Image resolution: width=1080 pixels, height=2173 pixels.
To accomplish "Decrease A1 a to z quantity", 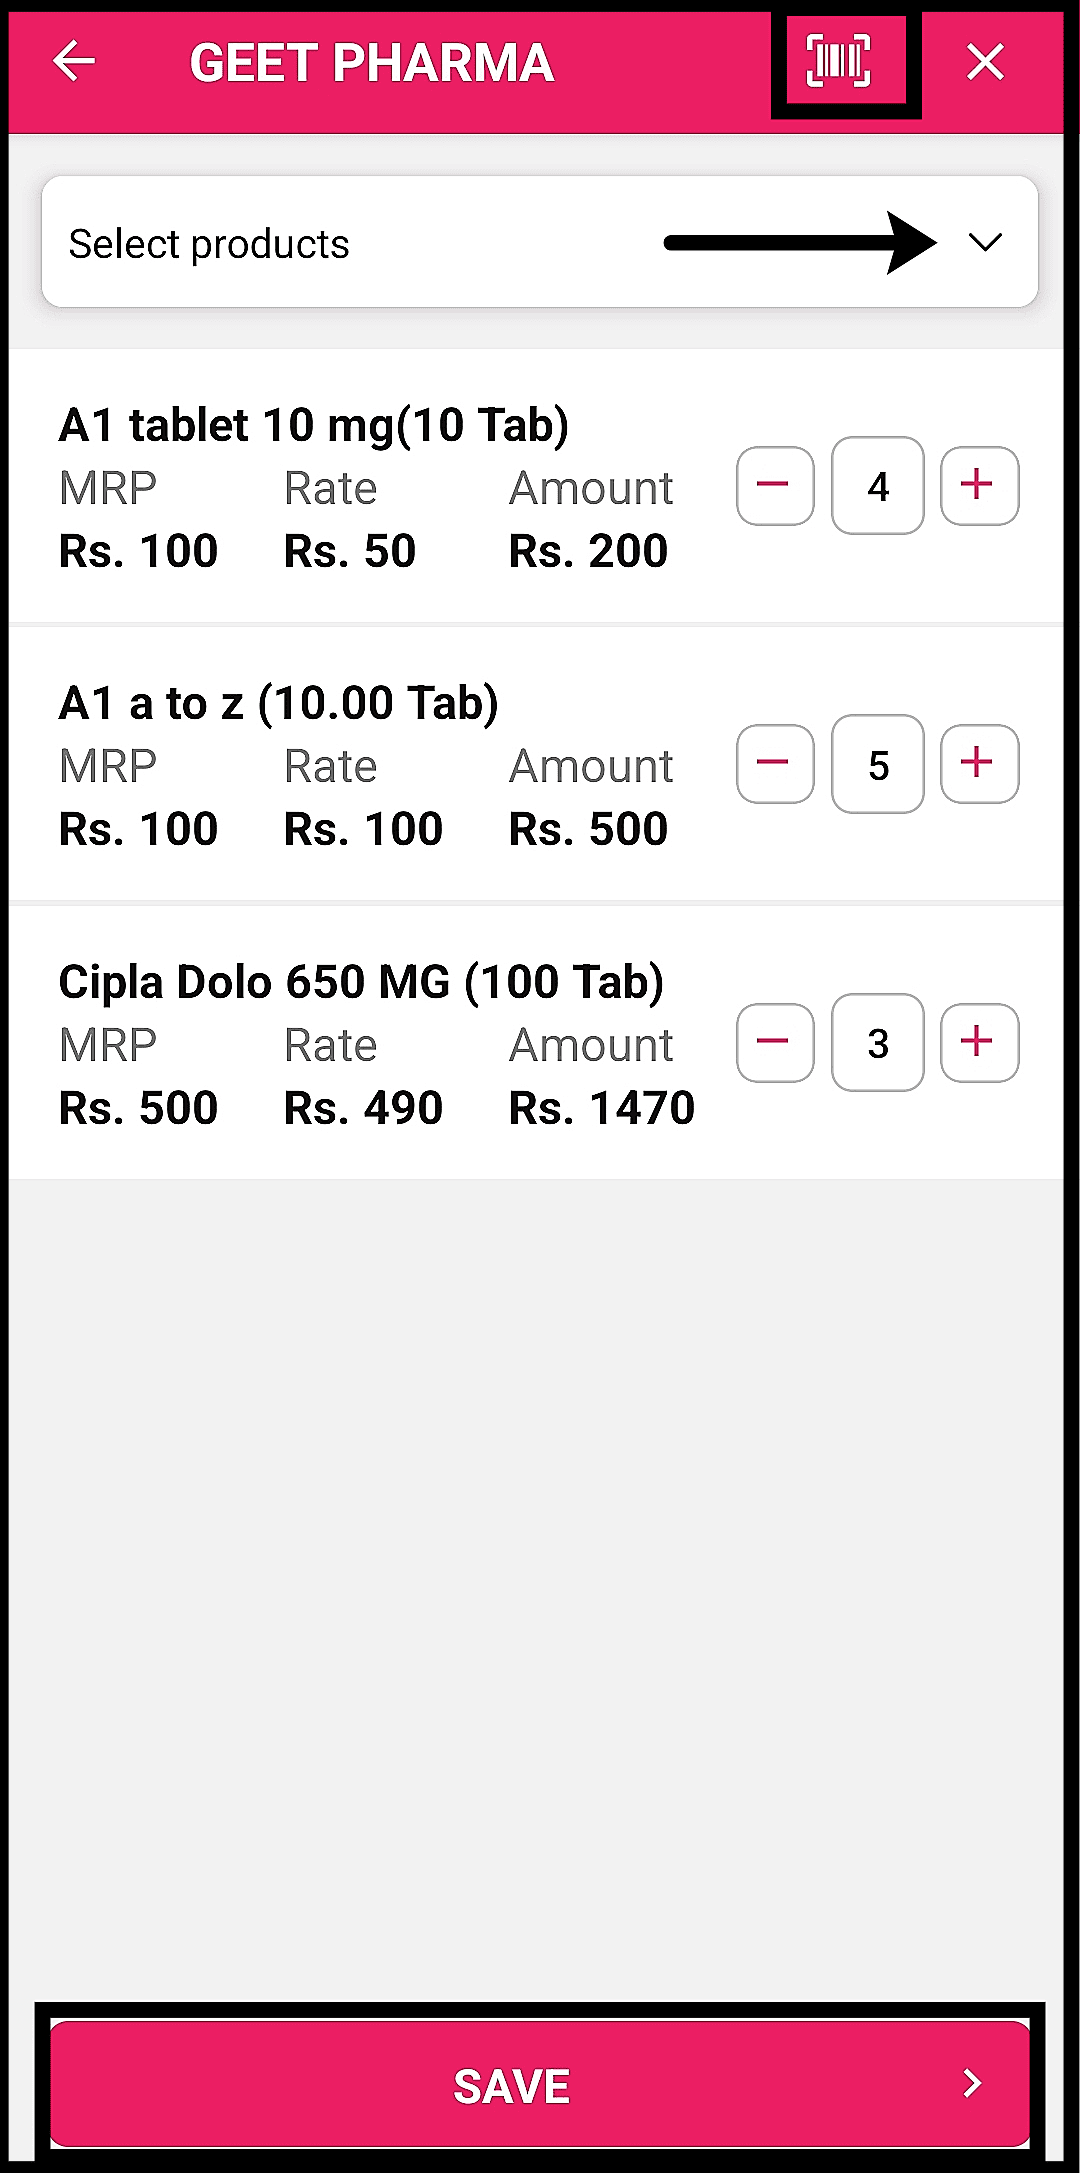I will click(775, 764).
